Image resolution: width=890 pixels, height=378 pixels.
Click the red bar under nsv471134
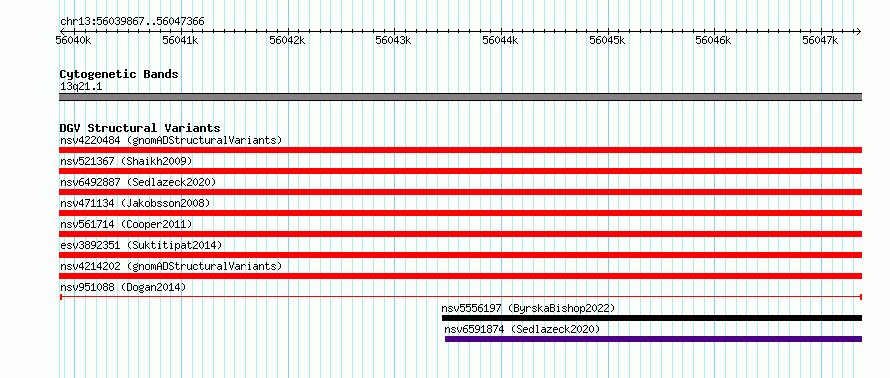460,213
